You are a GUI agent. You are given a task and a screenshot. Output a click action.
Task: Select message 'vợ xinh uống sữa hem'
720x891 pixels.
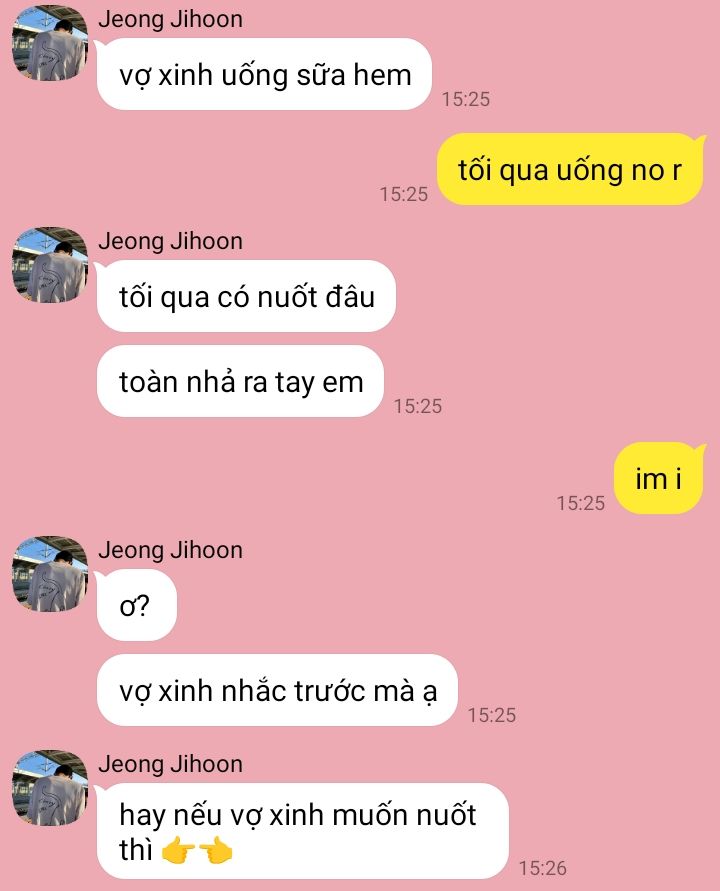tap(264, 74)
